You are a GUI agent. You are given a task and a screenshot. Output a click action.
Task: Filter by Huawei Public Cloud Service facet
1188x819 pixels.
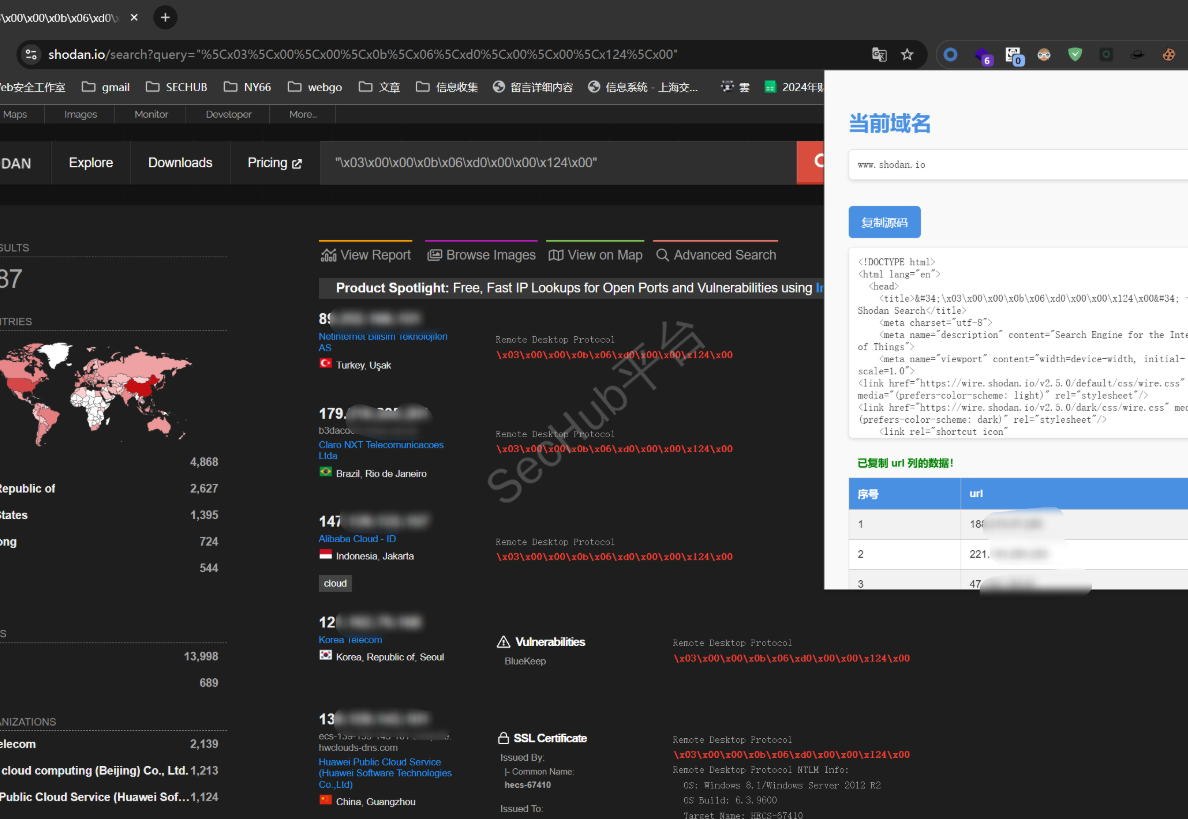coord(109,797)
